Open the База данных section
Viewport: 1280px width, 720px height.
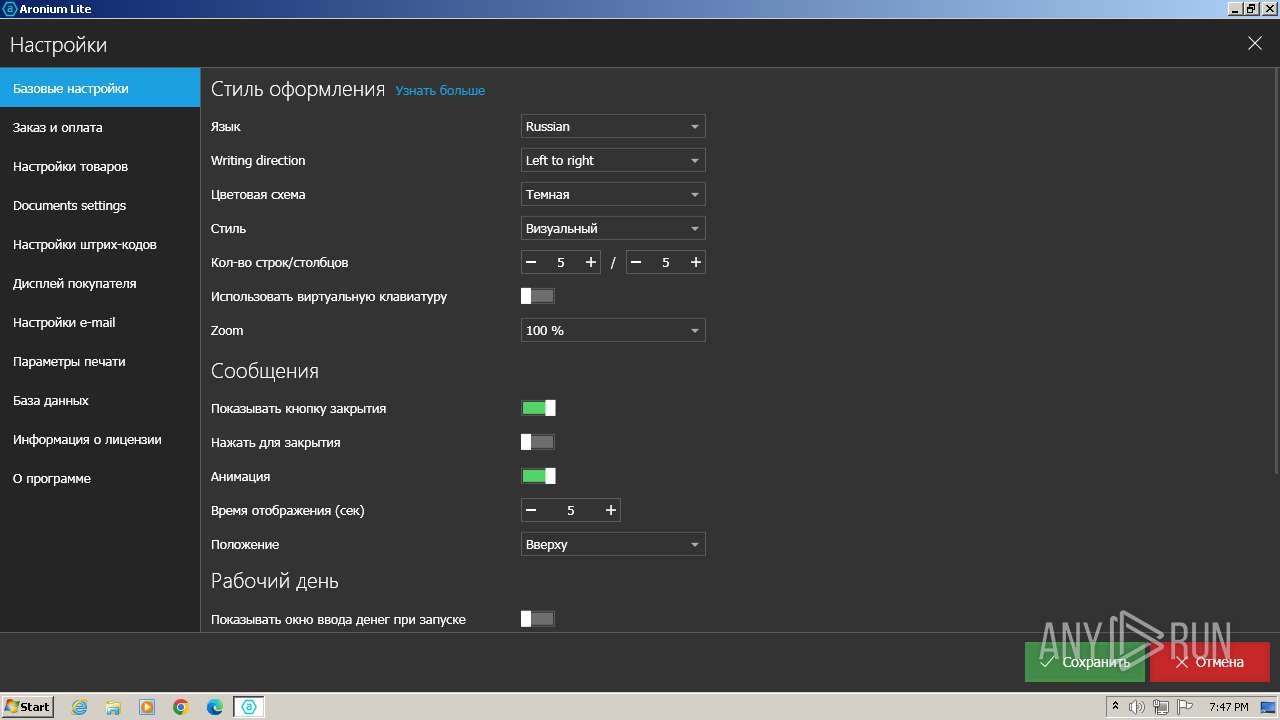click(100, 400)
